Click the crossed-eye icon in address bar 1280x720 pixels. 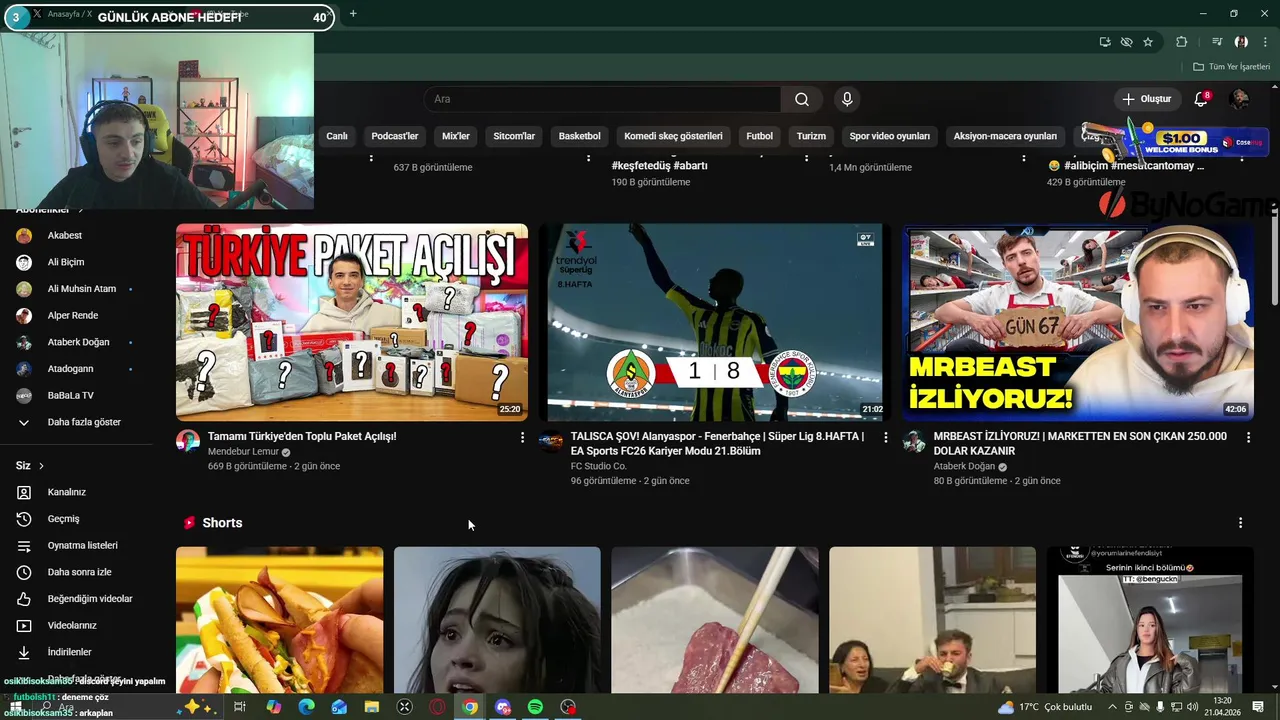tap(1126, 42)
